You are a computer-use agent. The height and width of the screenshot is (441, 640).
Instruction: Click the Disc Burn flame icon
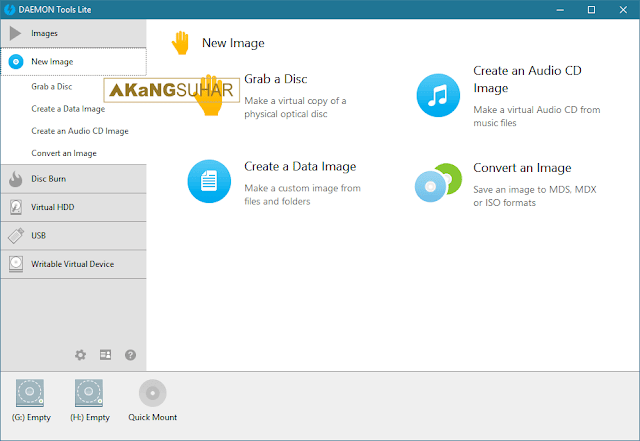pos(16,179)
